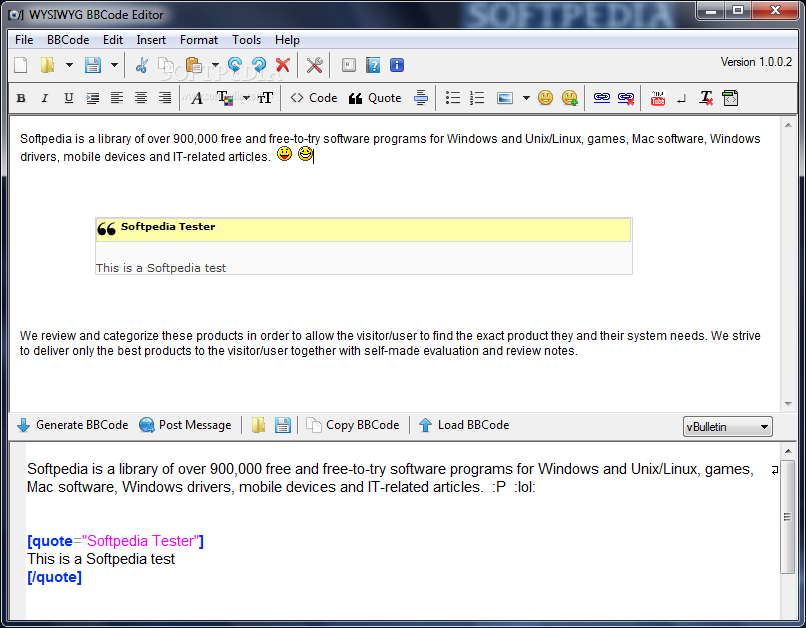Click inside the Softpedia Tester quote box
The height and width of the screenshot is (628, 806).
[x=363, y=246]
